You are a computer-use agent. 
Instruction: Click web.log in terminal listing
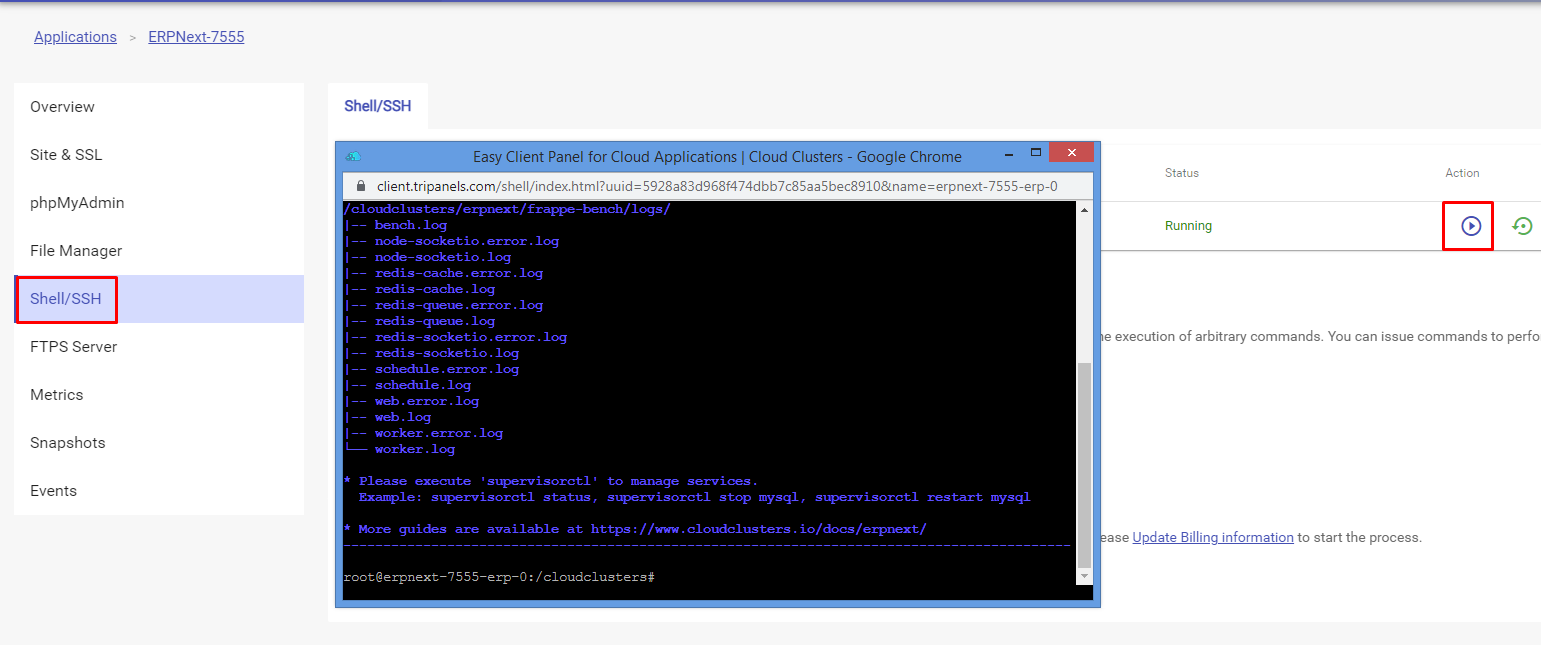(403, 417)
